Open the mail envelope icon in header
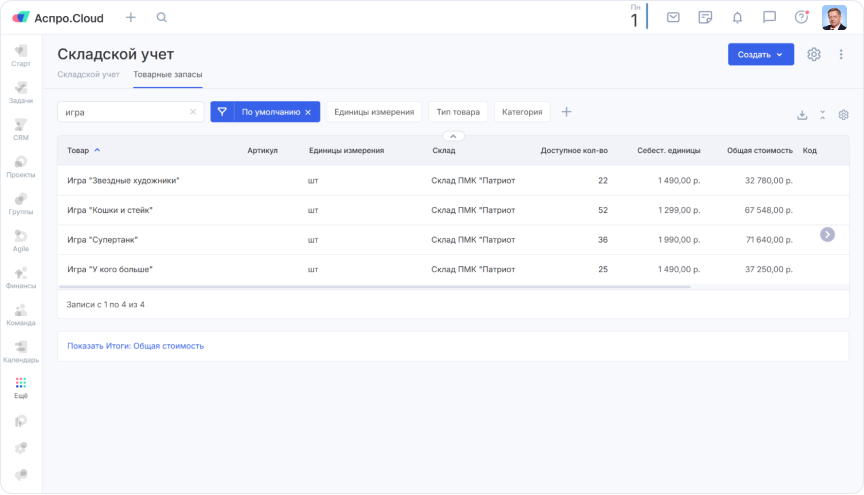This screenshot has height=495, width=864. (673, 17)
